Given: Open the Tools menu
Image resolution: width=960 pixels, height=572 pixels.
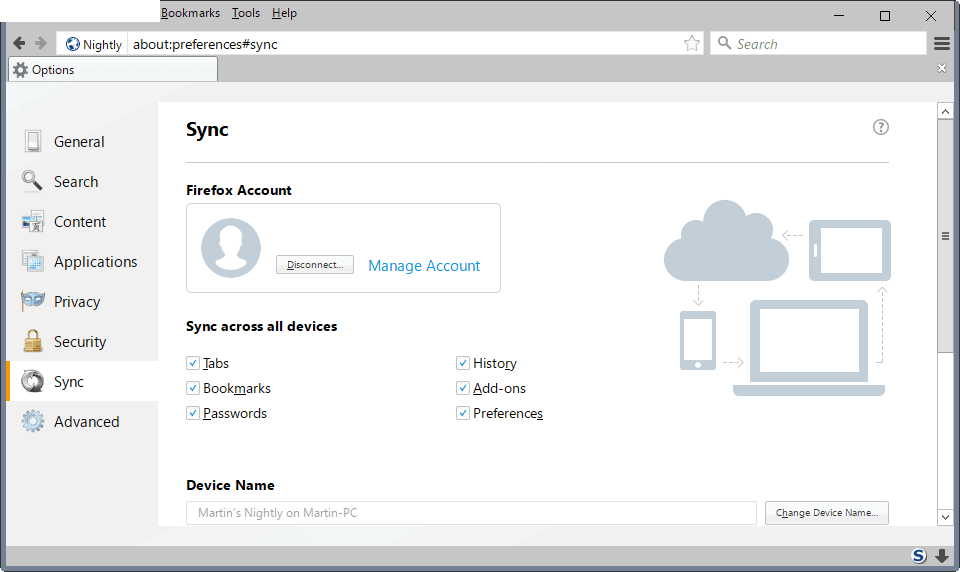Looking at the screenshot, I should click(246, 13).
